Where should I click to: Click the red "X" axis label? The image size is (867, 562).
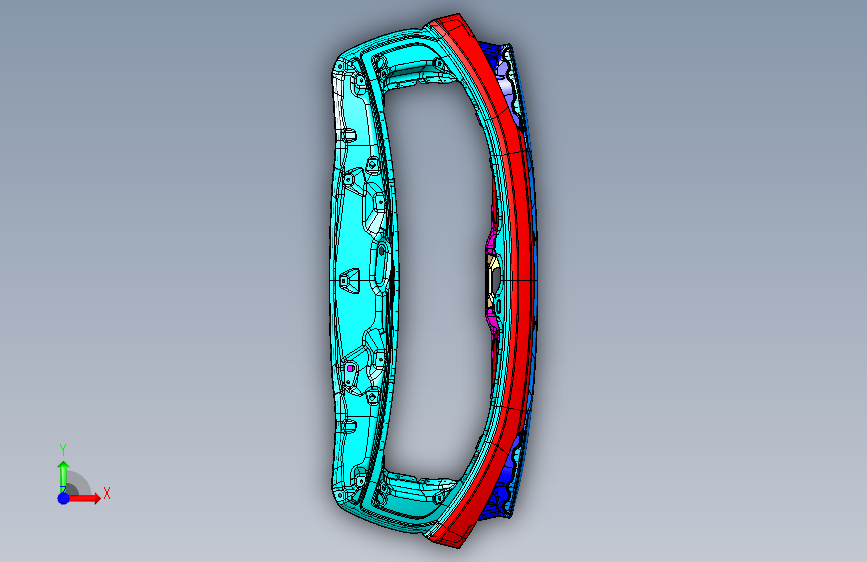107,493
